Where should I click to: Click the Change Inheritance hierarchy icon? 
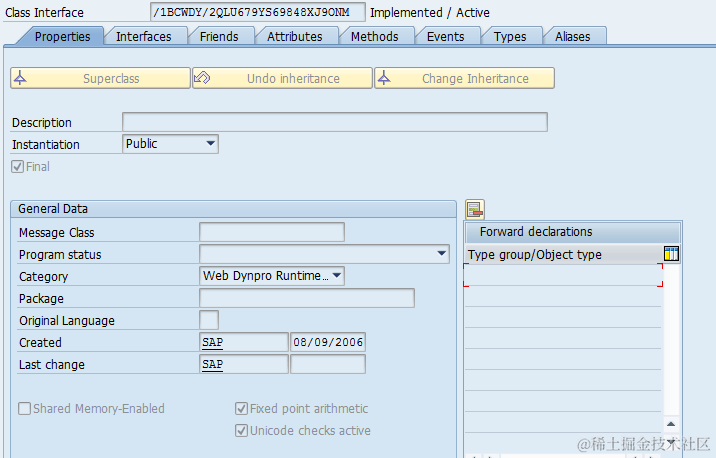(x=384, y=78)
